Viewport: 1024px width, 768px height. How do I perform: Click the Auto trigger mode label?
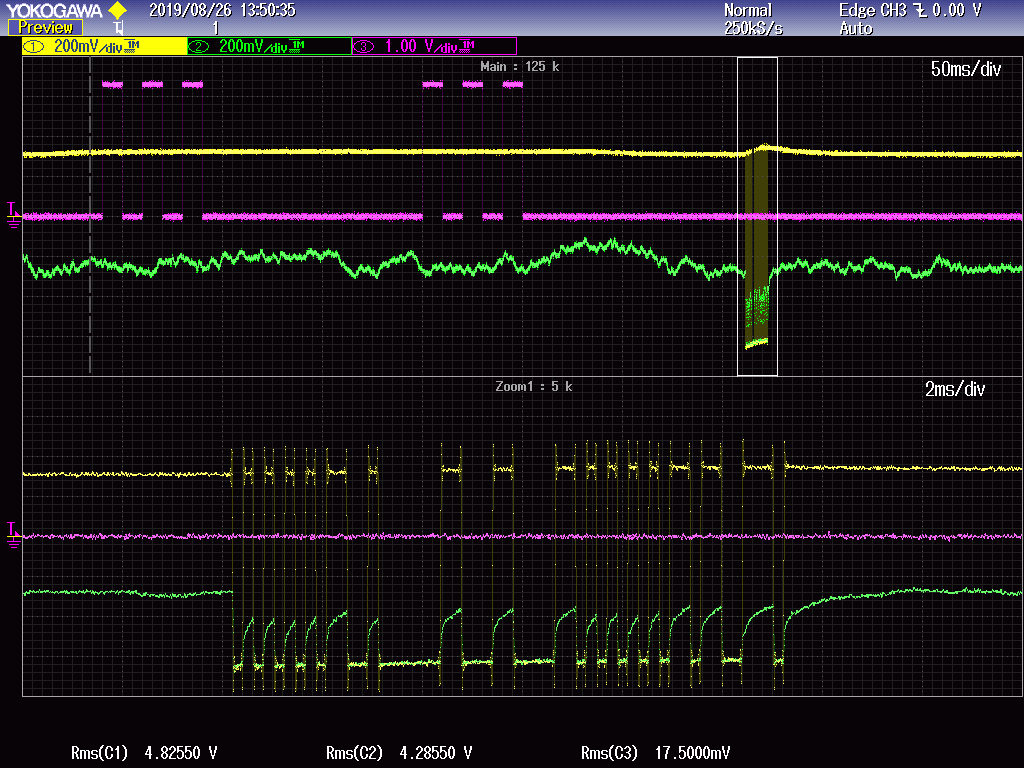tap(856, 28)
